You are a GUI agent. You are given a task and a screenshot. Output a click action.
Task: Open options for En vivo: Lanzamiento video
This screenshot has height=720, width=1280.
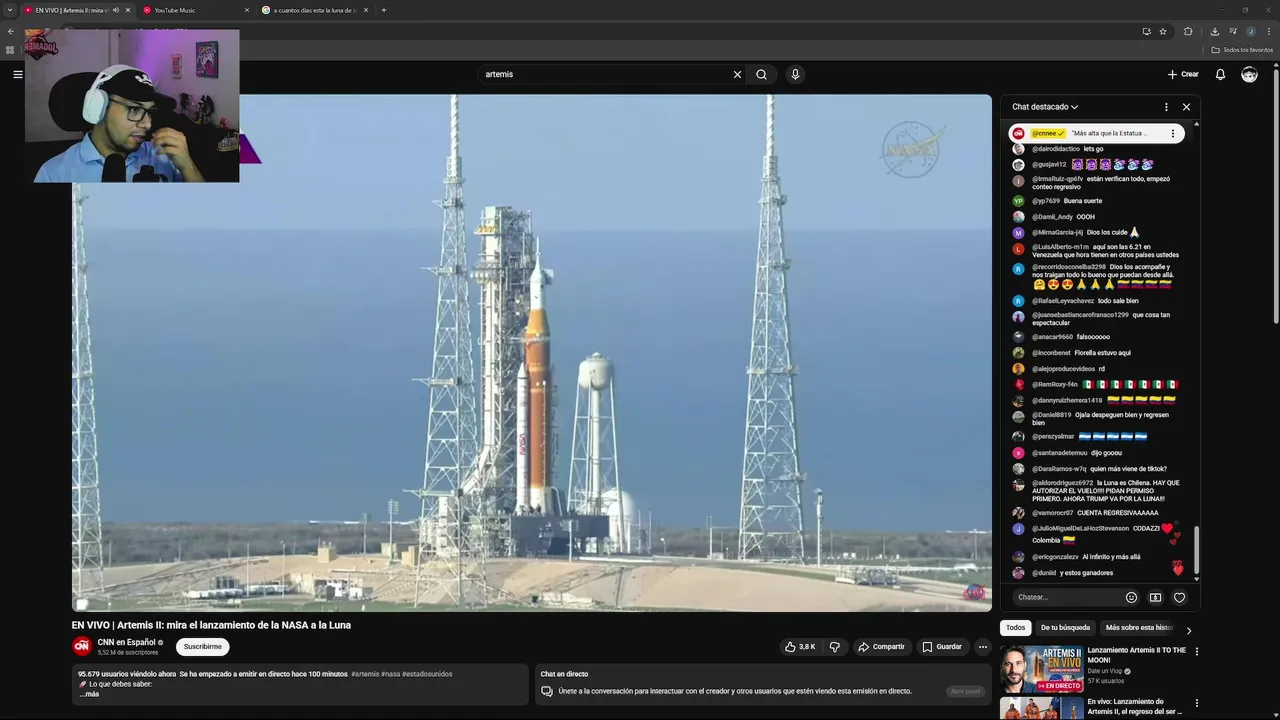1196,703
